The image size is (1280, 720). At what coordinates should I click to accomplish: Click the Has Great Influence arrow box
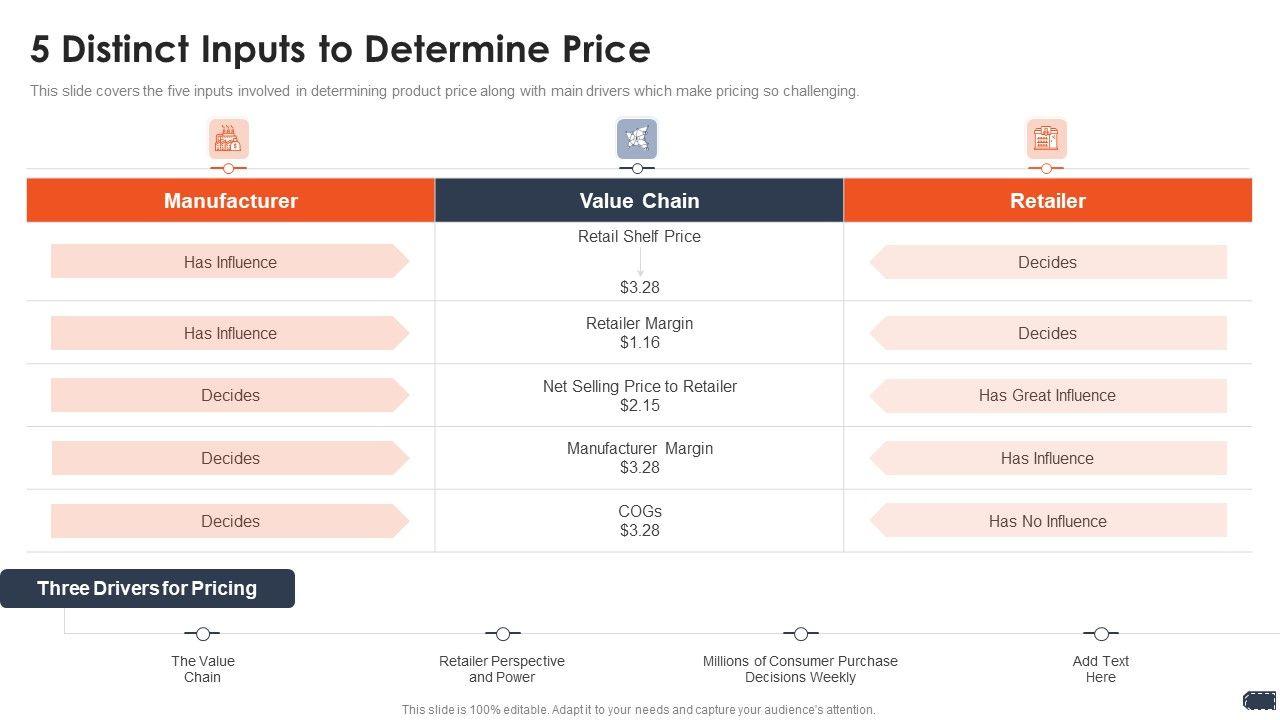(1047, 396)
